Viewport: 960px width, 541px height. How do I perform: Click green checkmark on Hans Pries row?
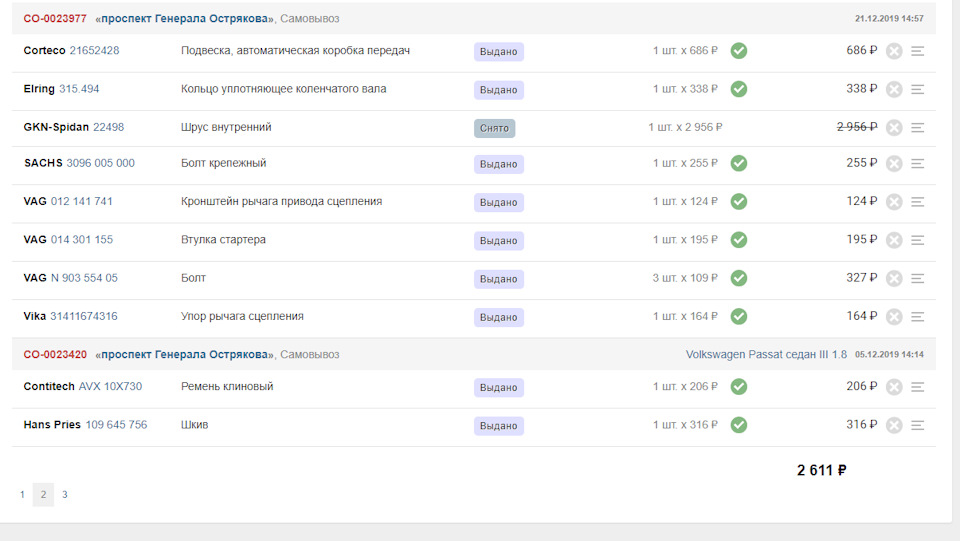[x=738, y=425]
